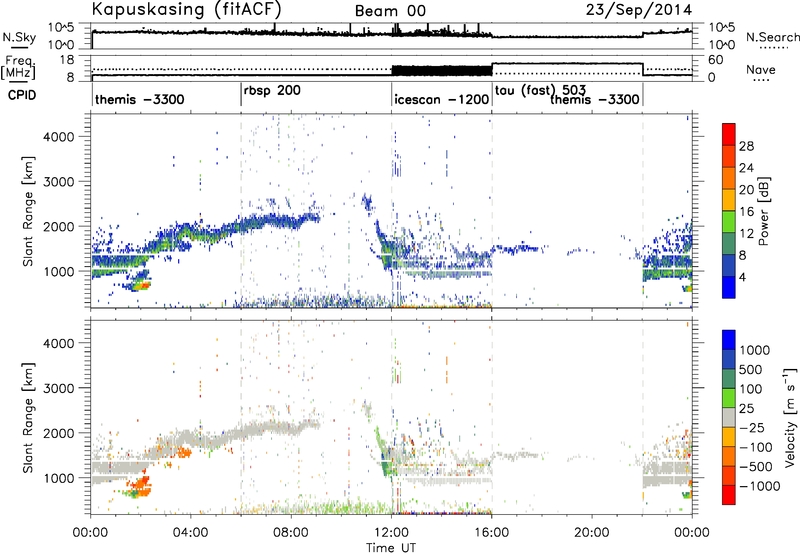Click the "-25" Velocity colorbar tick

[x=754, y=427]
